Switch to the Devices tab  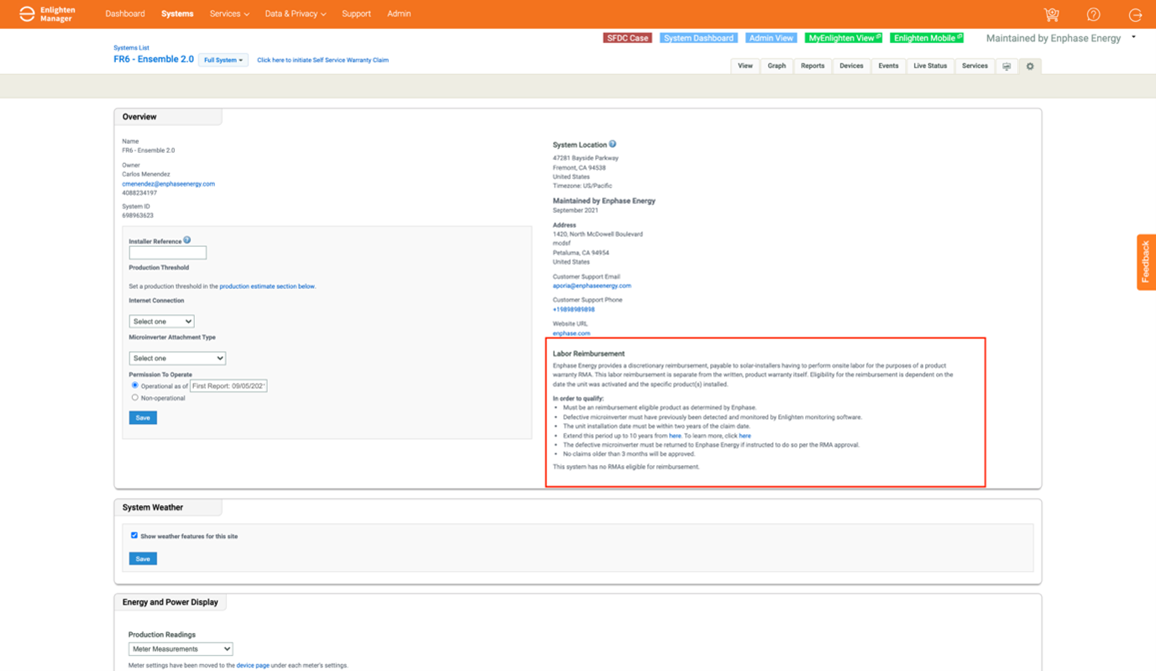tap(851, 66)
